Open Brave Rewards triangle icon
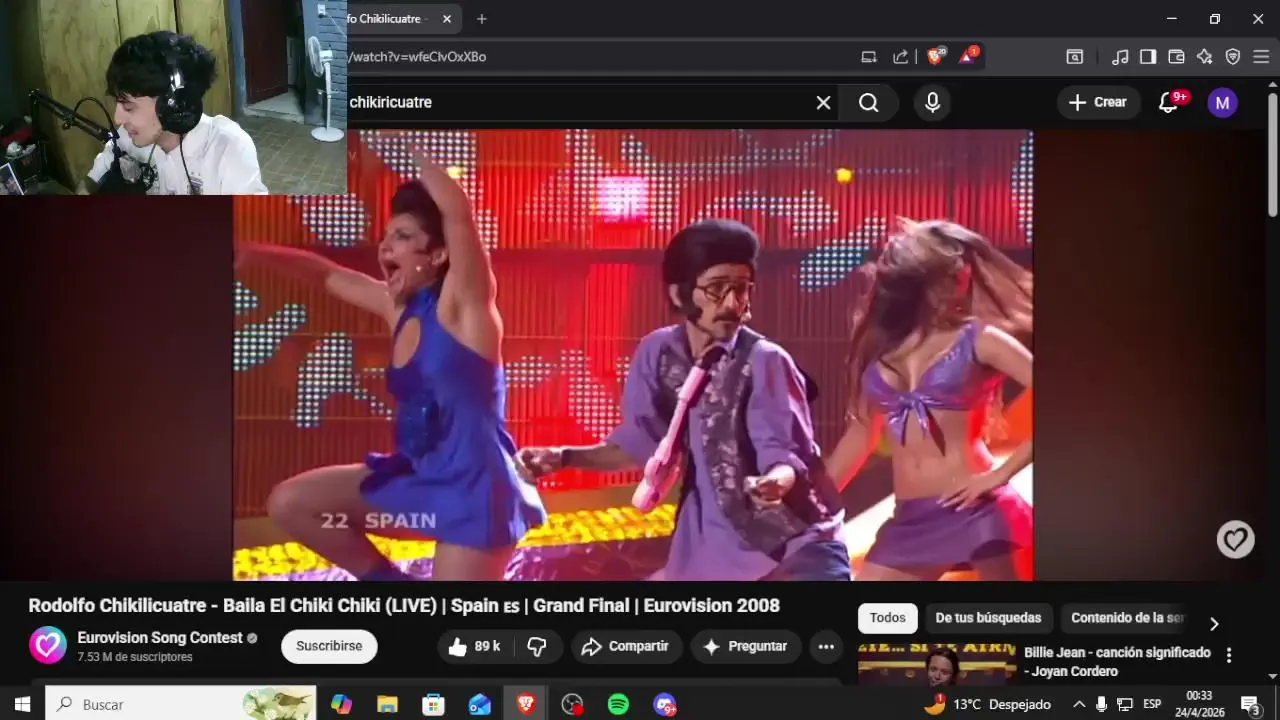Image resolution: width=1280 pixels, height=720 pixels. tap(968, 56)
